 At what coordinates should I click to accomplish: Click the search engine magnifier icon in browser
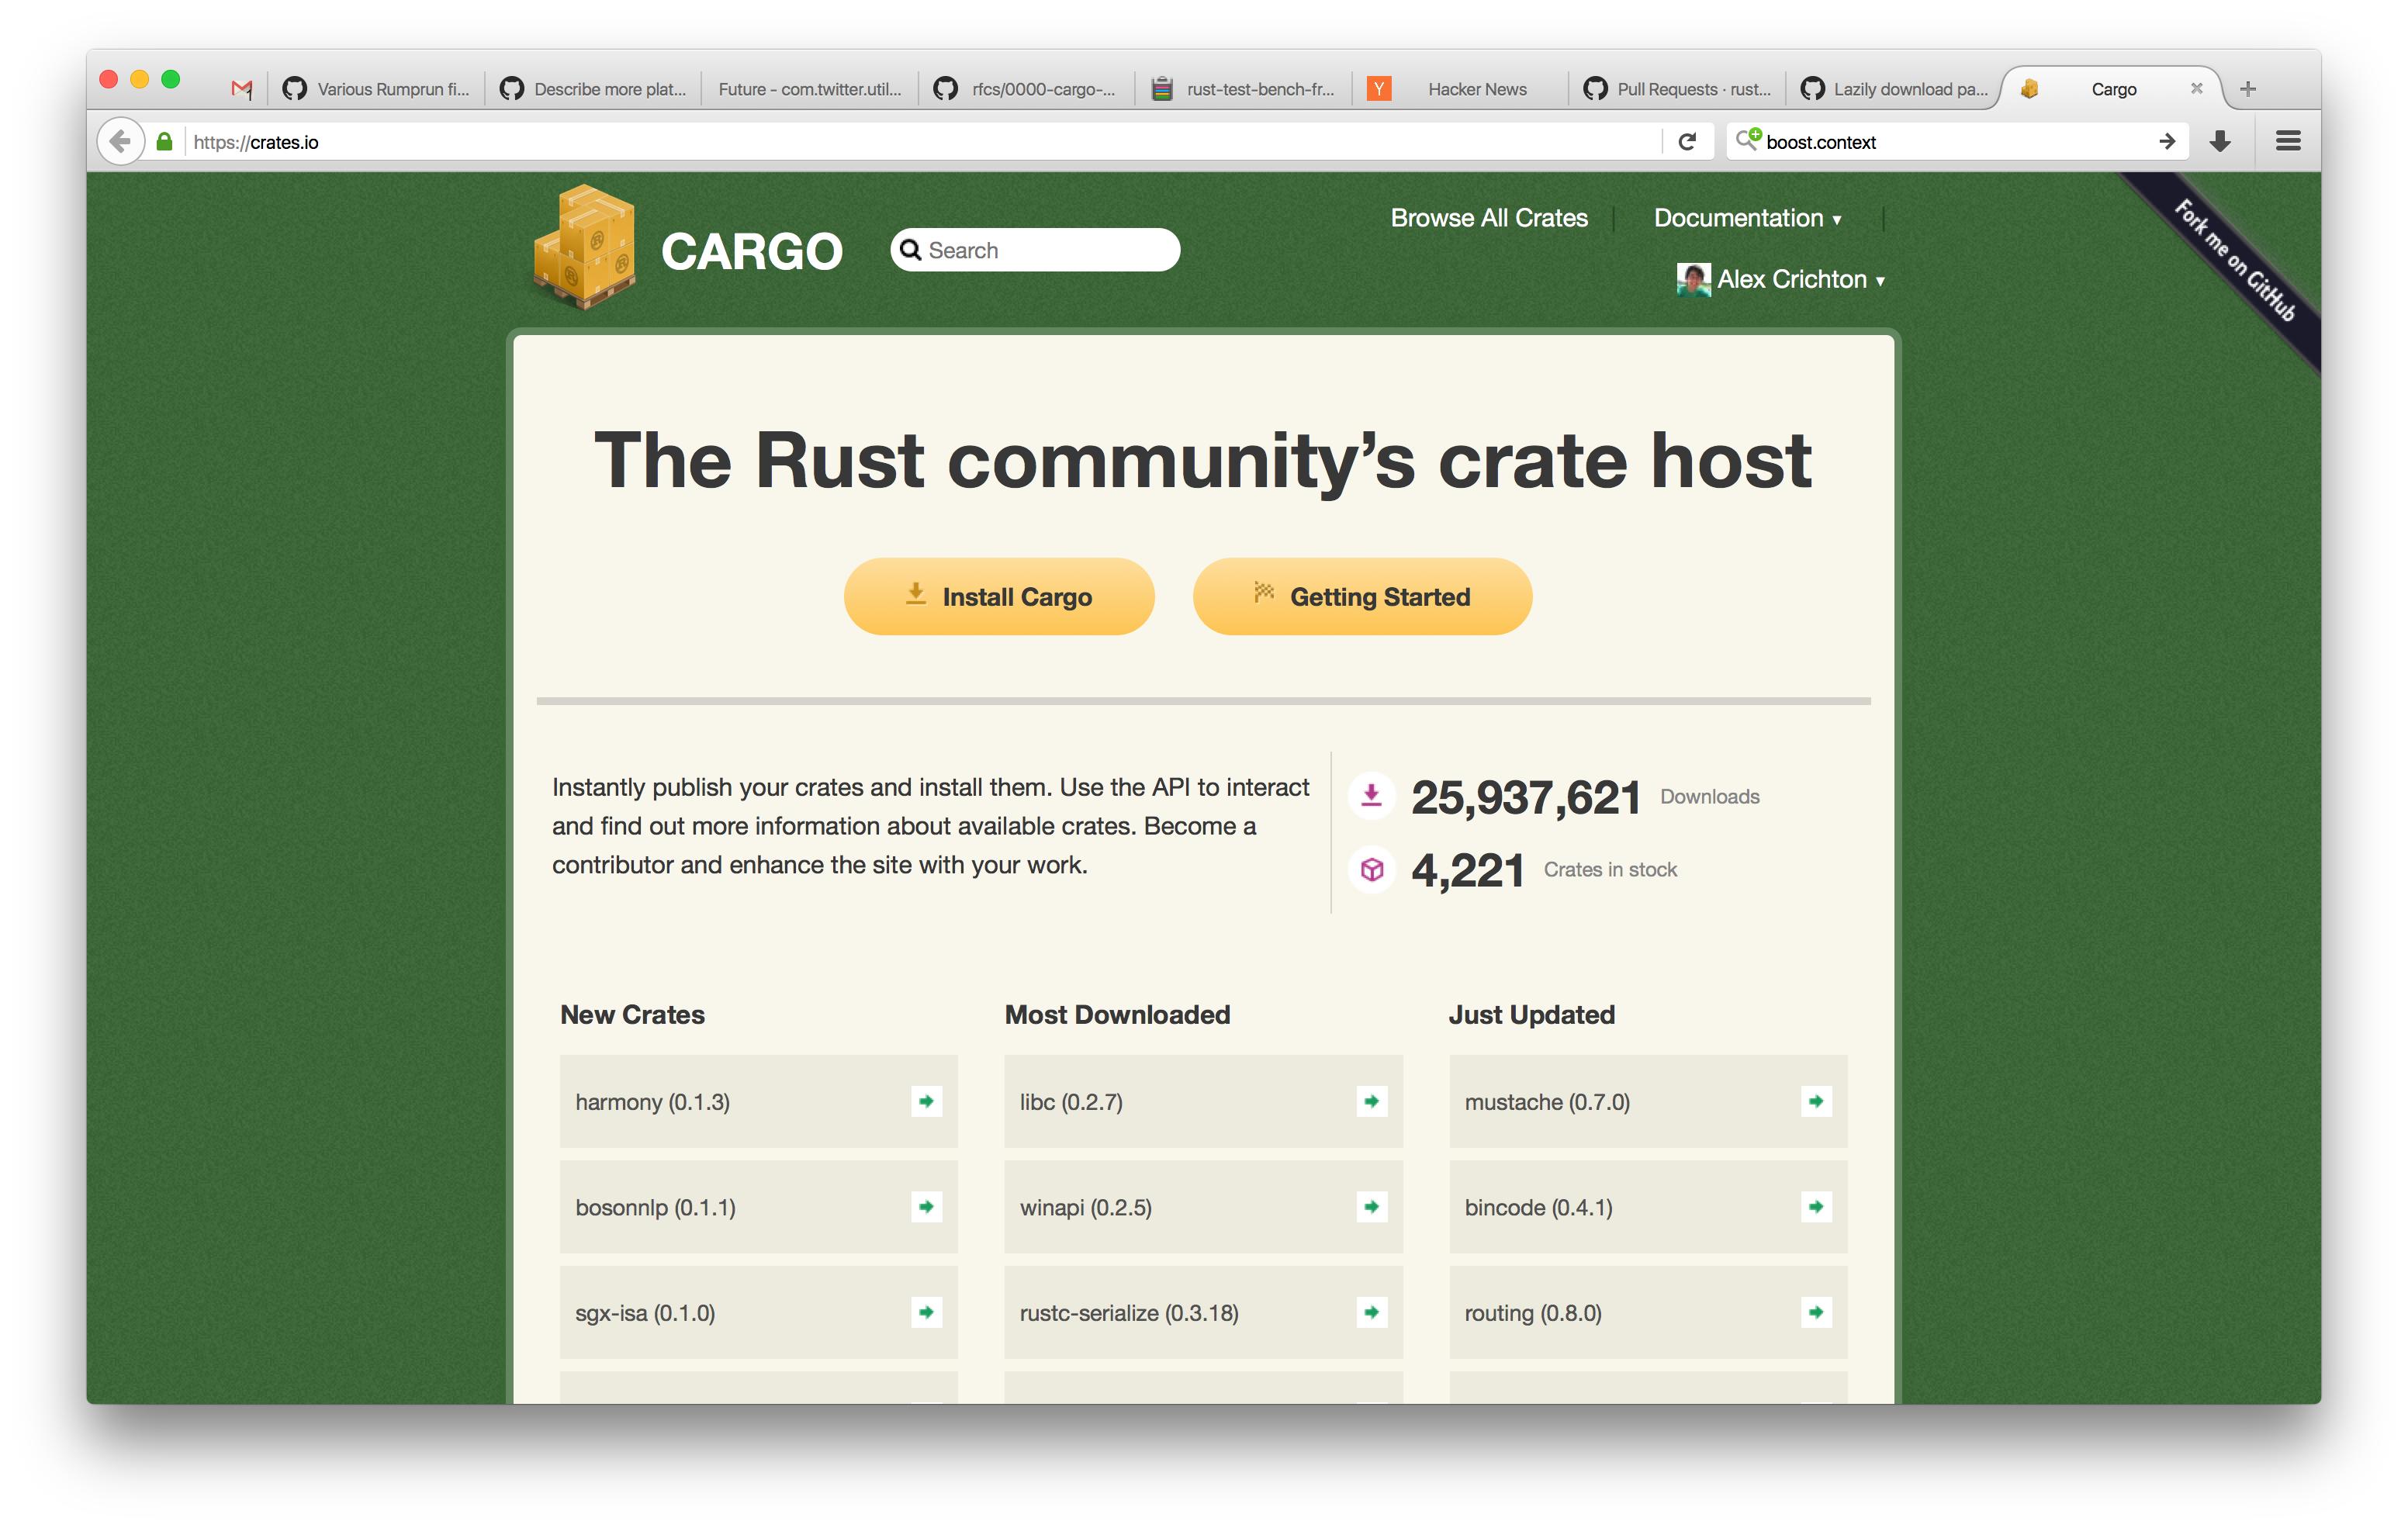tap(1747, 140)
